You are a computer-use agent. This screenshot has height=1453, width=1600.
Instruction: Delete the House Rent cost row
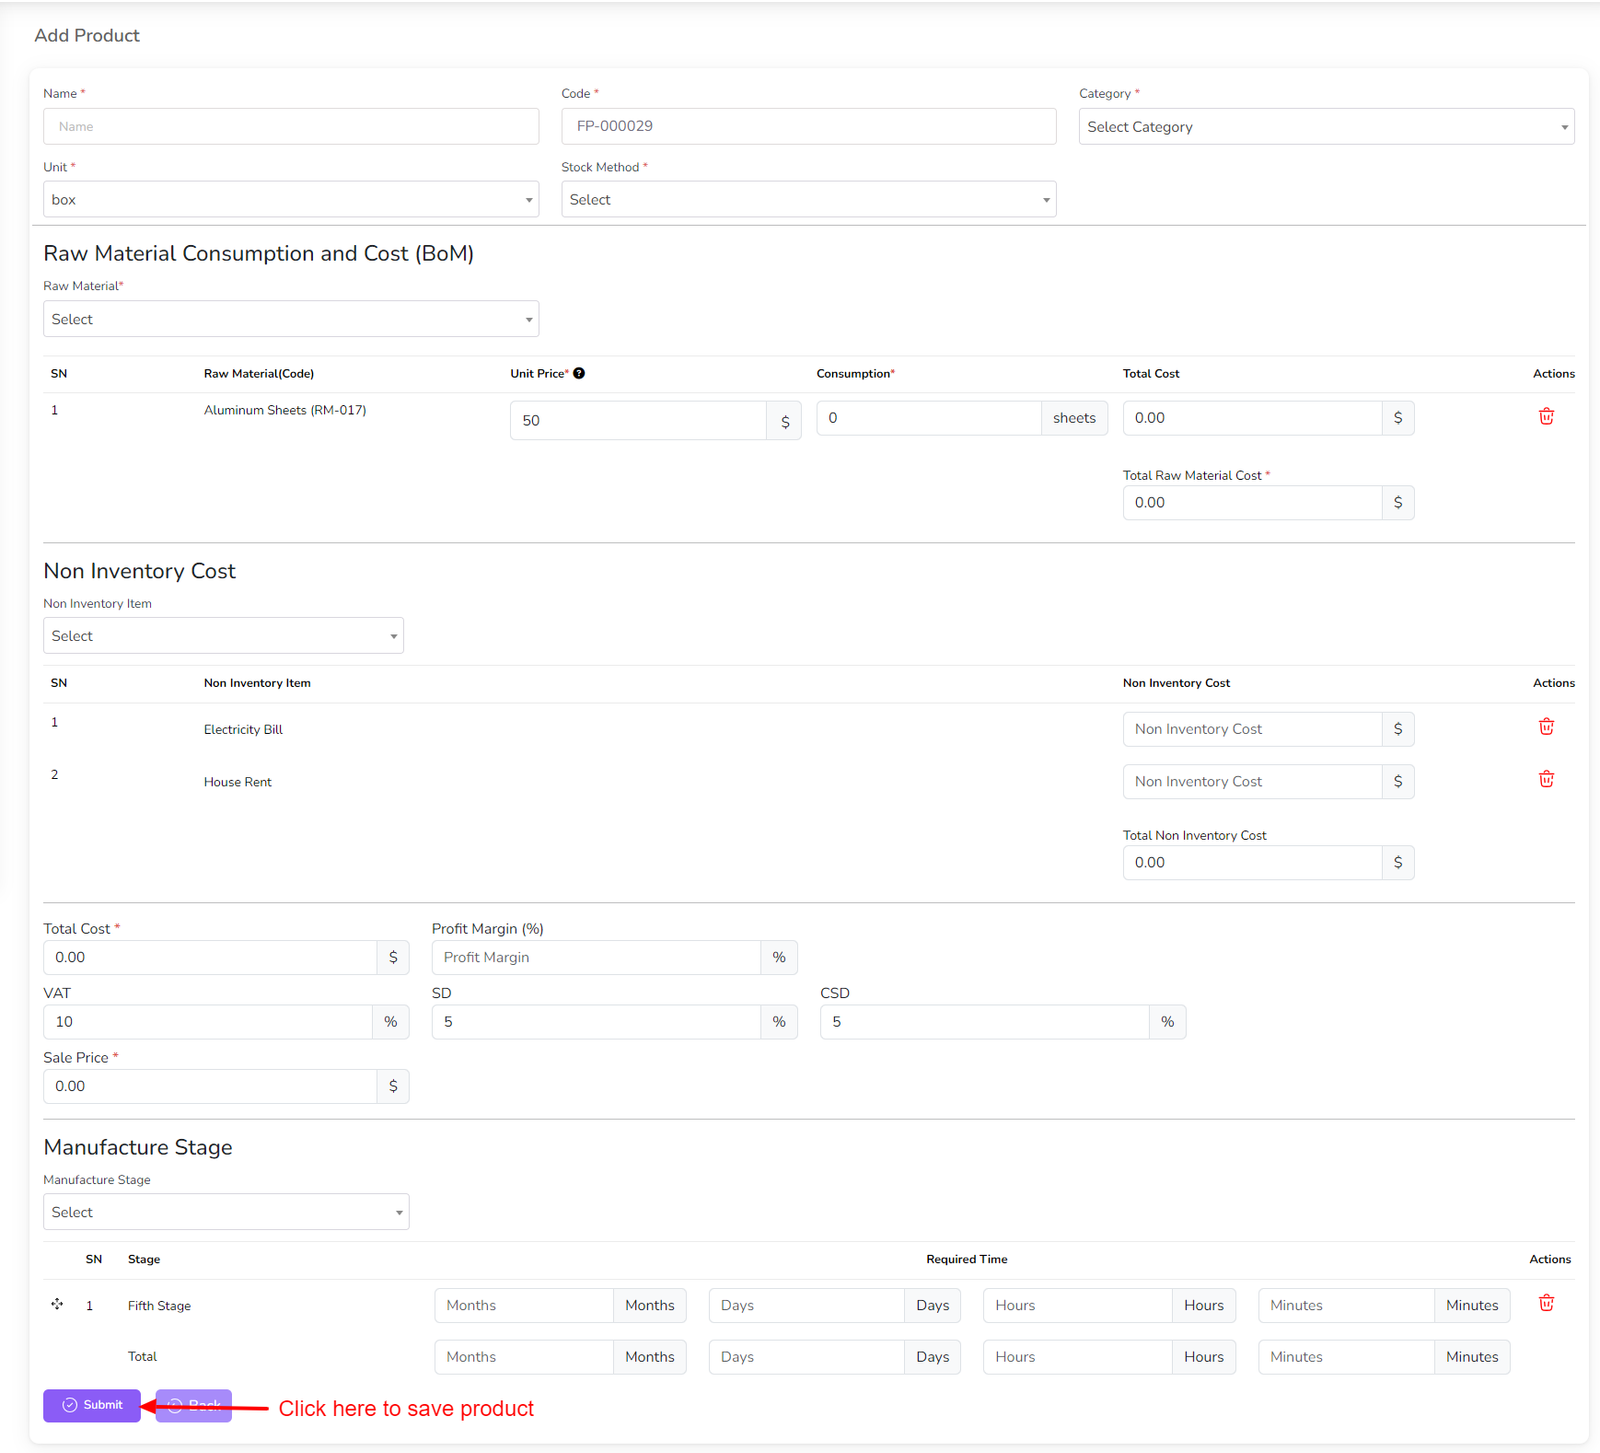click(x=1546, y=779)
